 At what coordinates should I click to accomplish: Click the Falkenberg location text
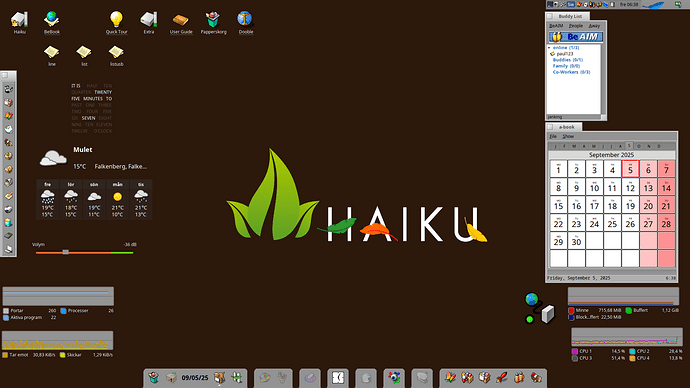pos(121,166)
